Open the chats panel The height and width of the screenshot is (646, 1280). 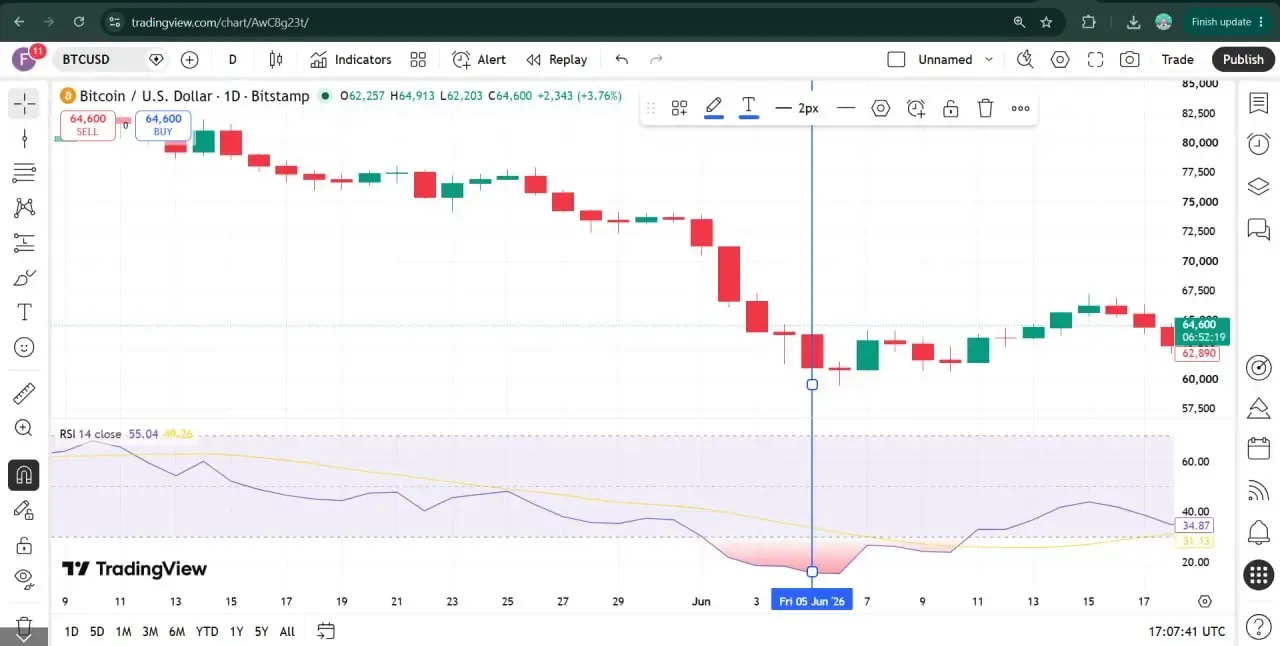(x=1259, y=229)
